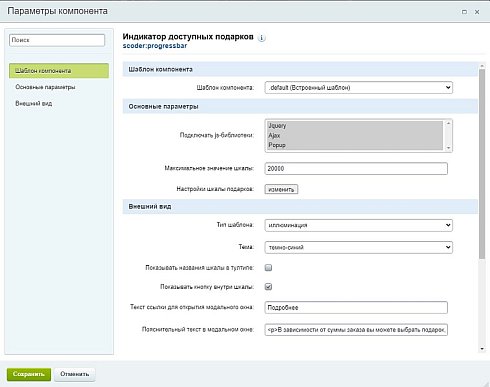Click the js libraries list scroll up arrow
The image size is (490, 387).
(x=448, y=123)
